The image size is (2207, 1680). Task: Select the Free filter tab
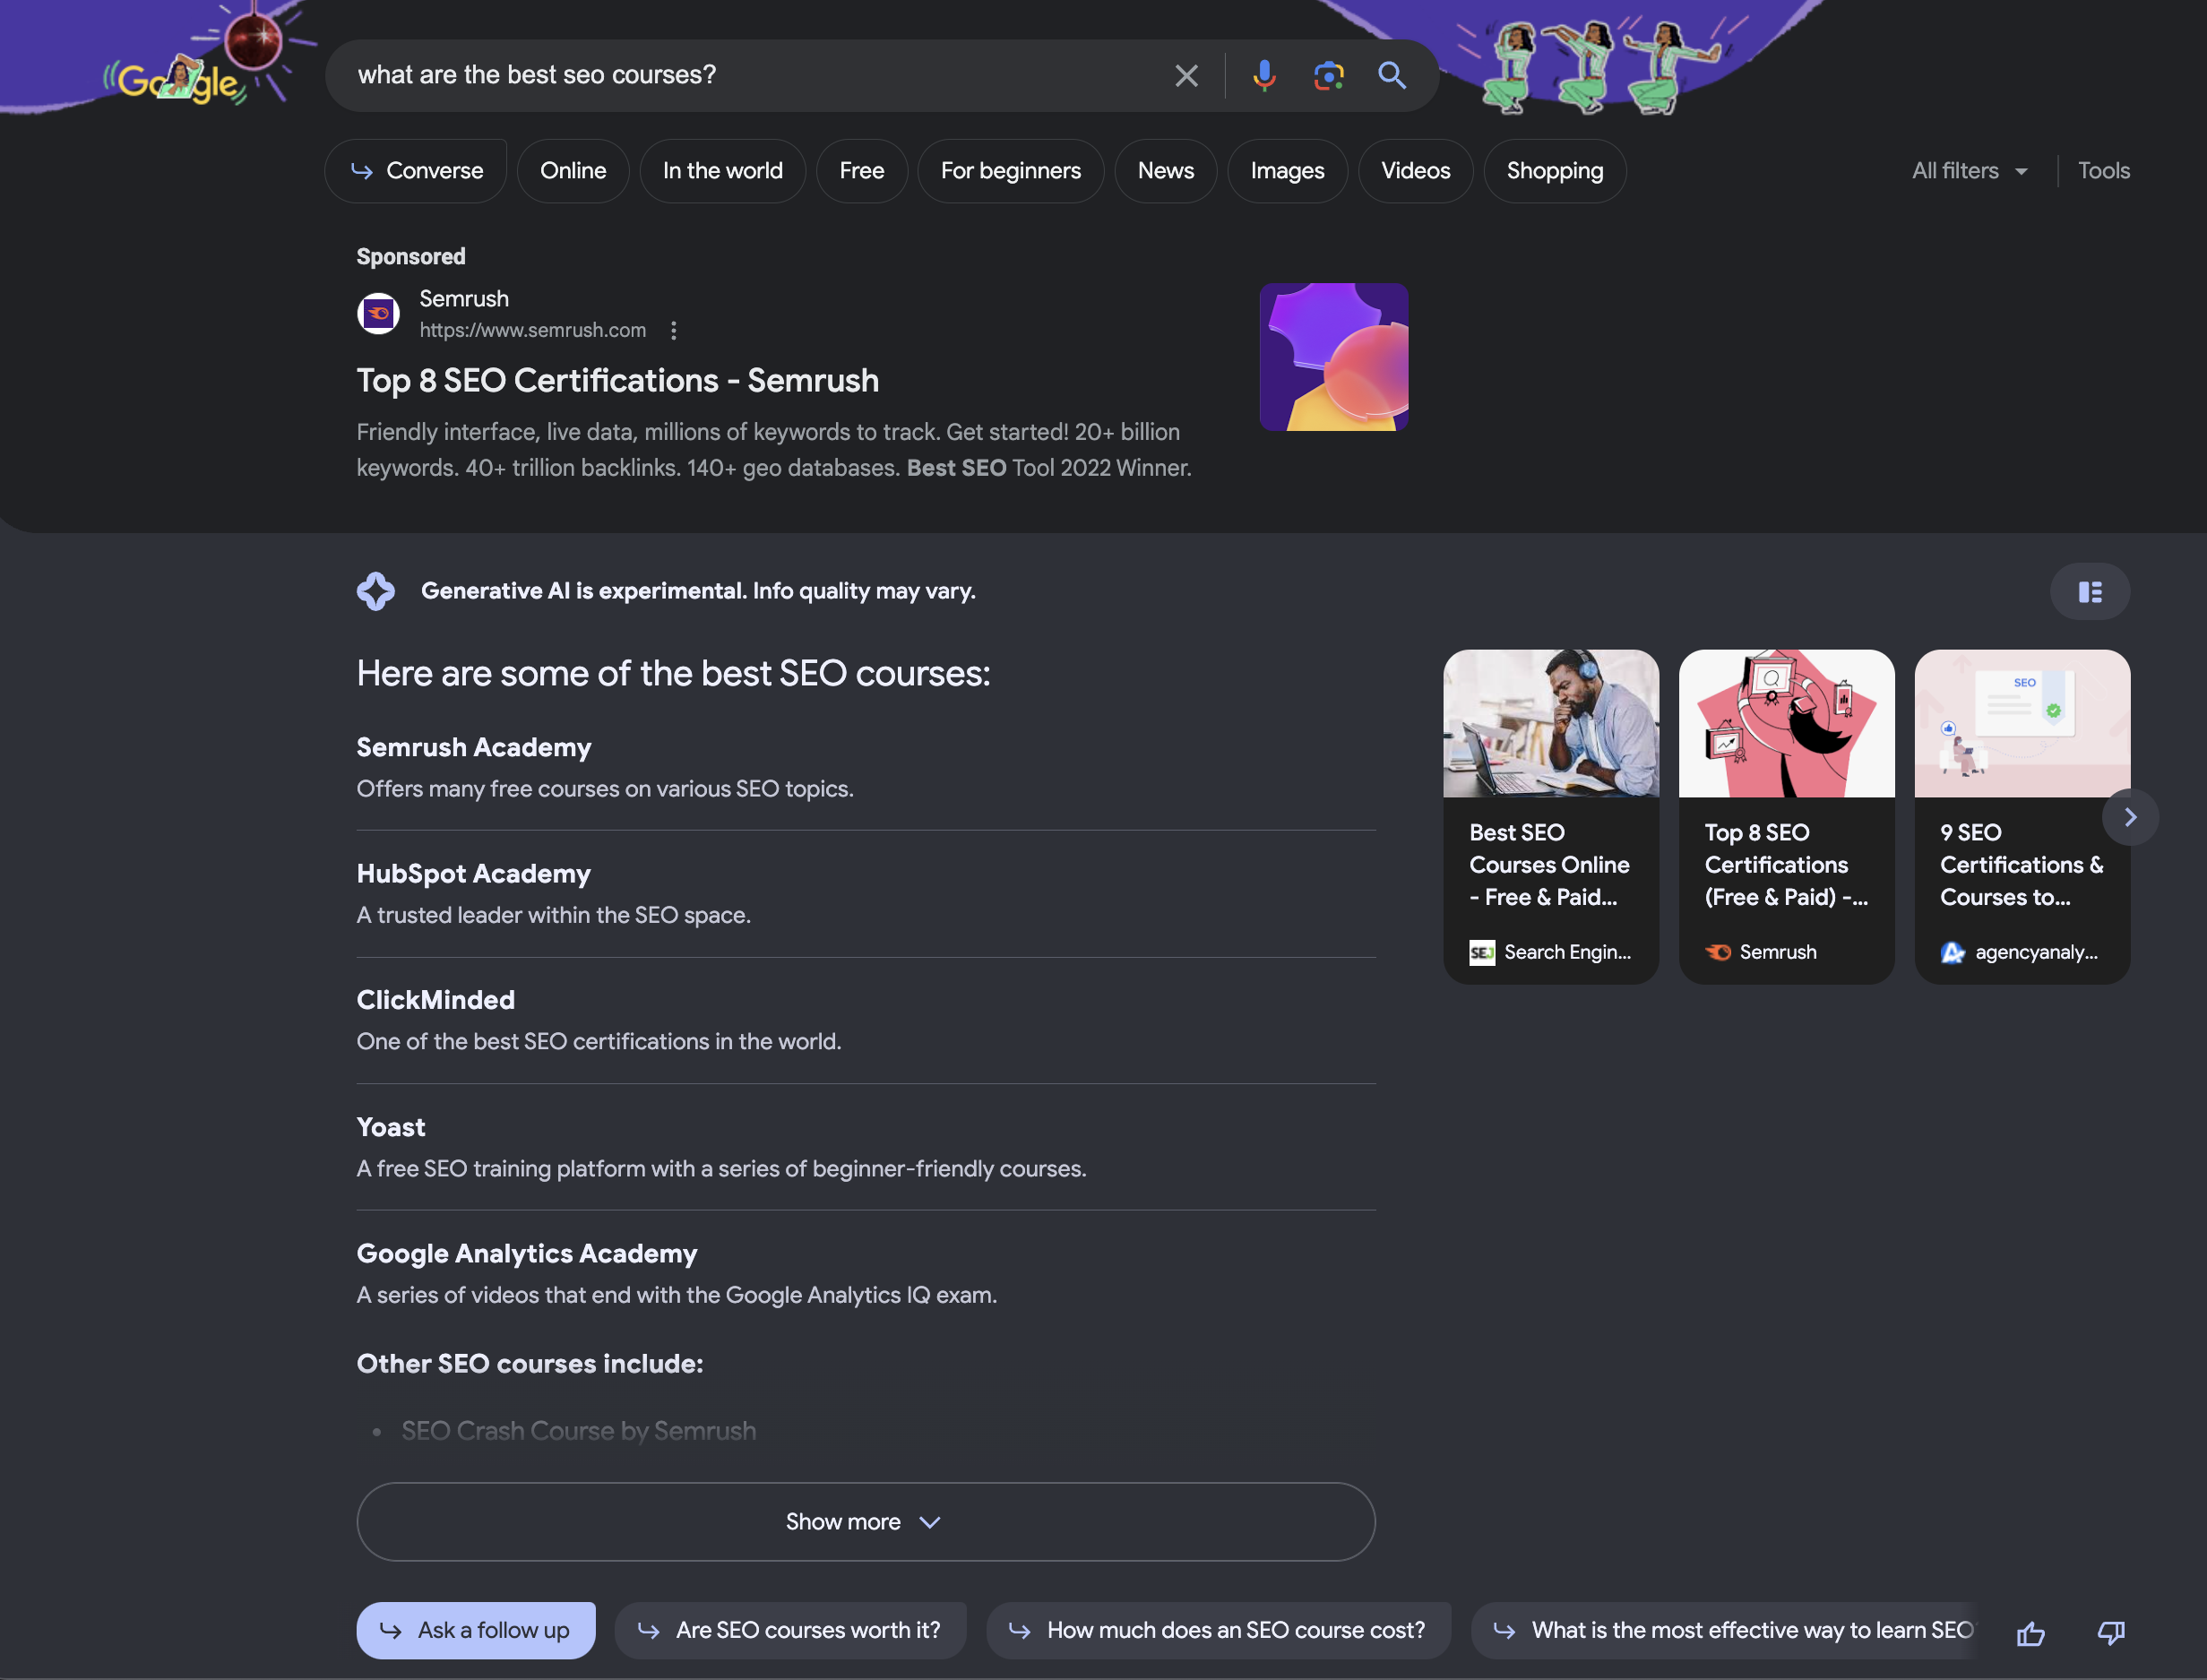[861, 169]
